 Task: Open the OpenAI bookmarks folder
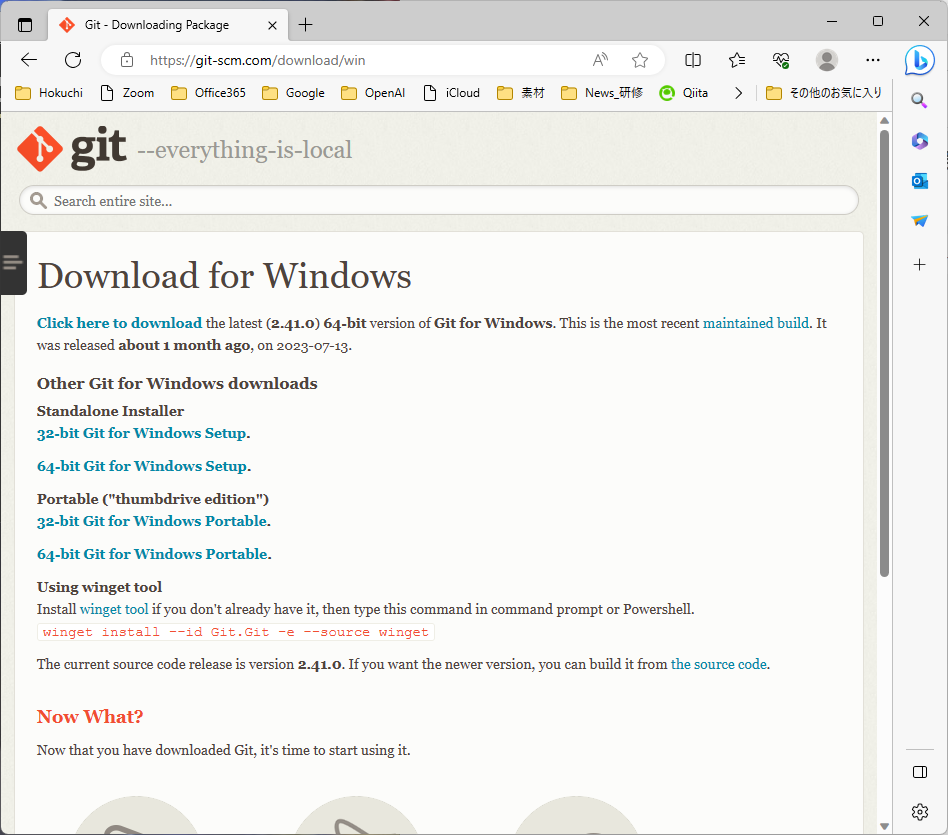tap(373, 93)
